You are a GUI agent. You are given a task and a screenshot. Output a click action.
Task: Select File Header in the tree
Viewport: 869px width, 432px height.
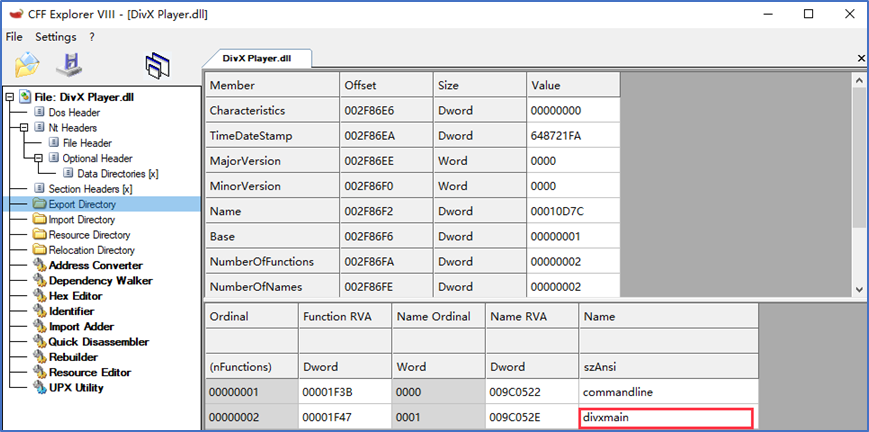[x=87, y=143]
